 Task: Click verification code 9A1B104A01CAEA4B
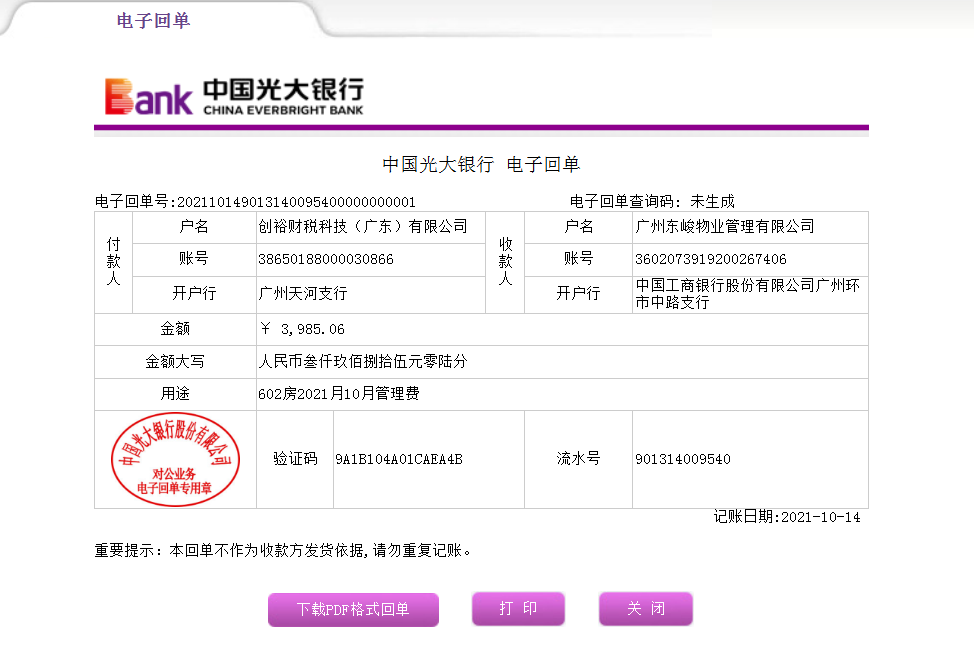(x=399, y=459)
